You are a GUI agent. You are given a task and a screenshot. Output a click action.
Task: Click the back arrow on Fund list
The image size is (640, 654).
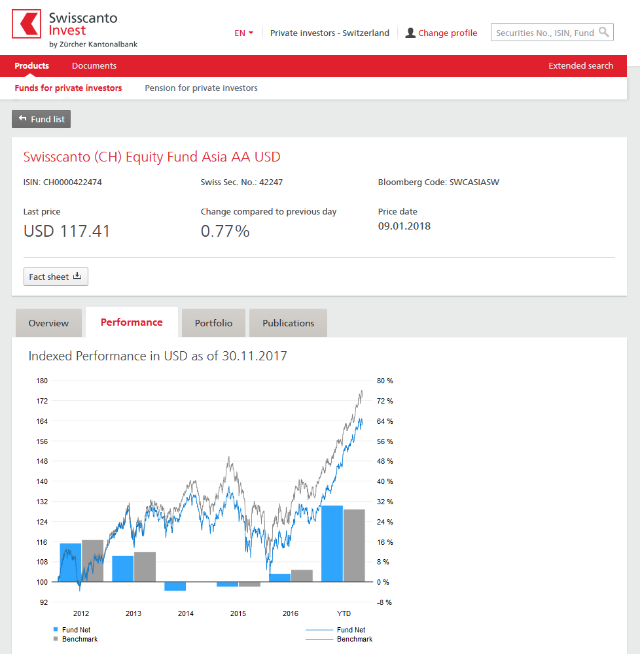pyautogui.click(x=22, y=119)
